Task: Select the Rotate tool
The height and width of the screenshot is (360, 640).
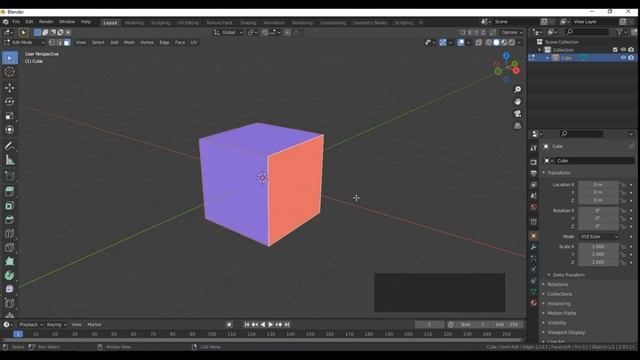Action: coord(10,102)
